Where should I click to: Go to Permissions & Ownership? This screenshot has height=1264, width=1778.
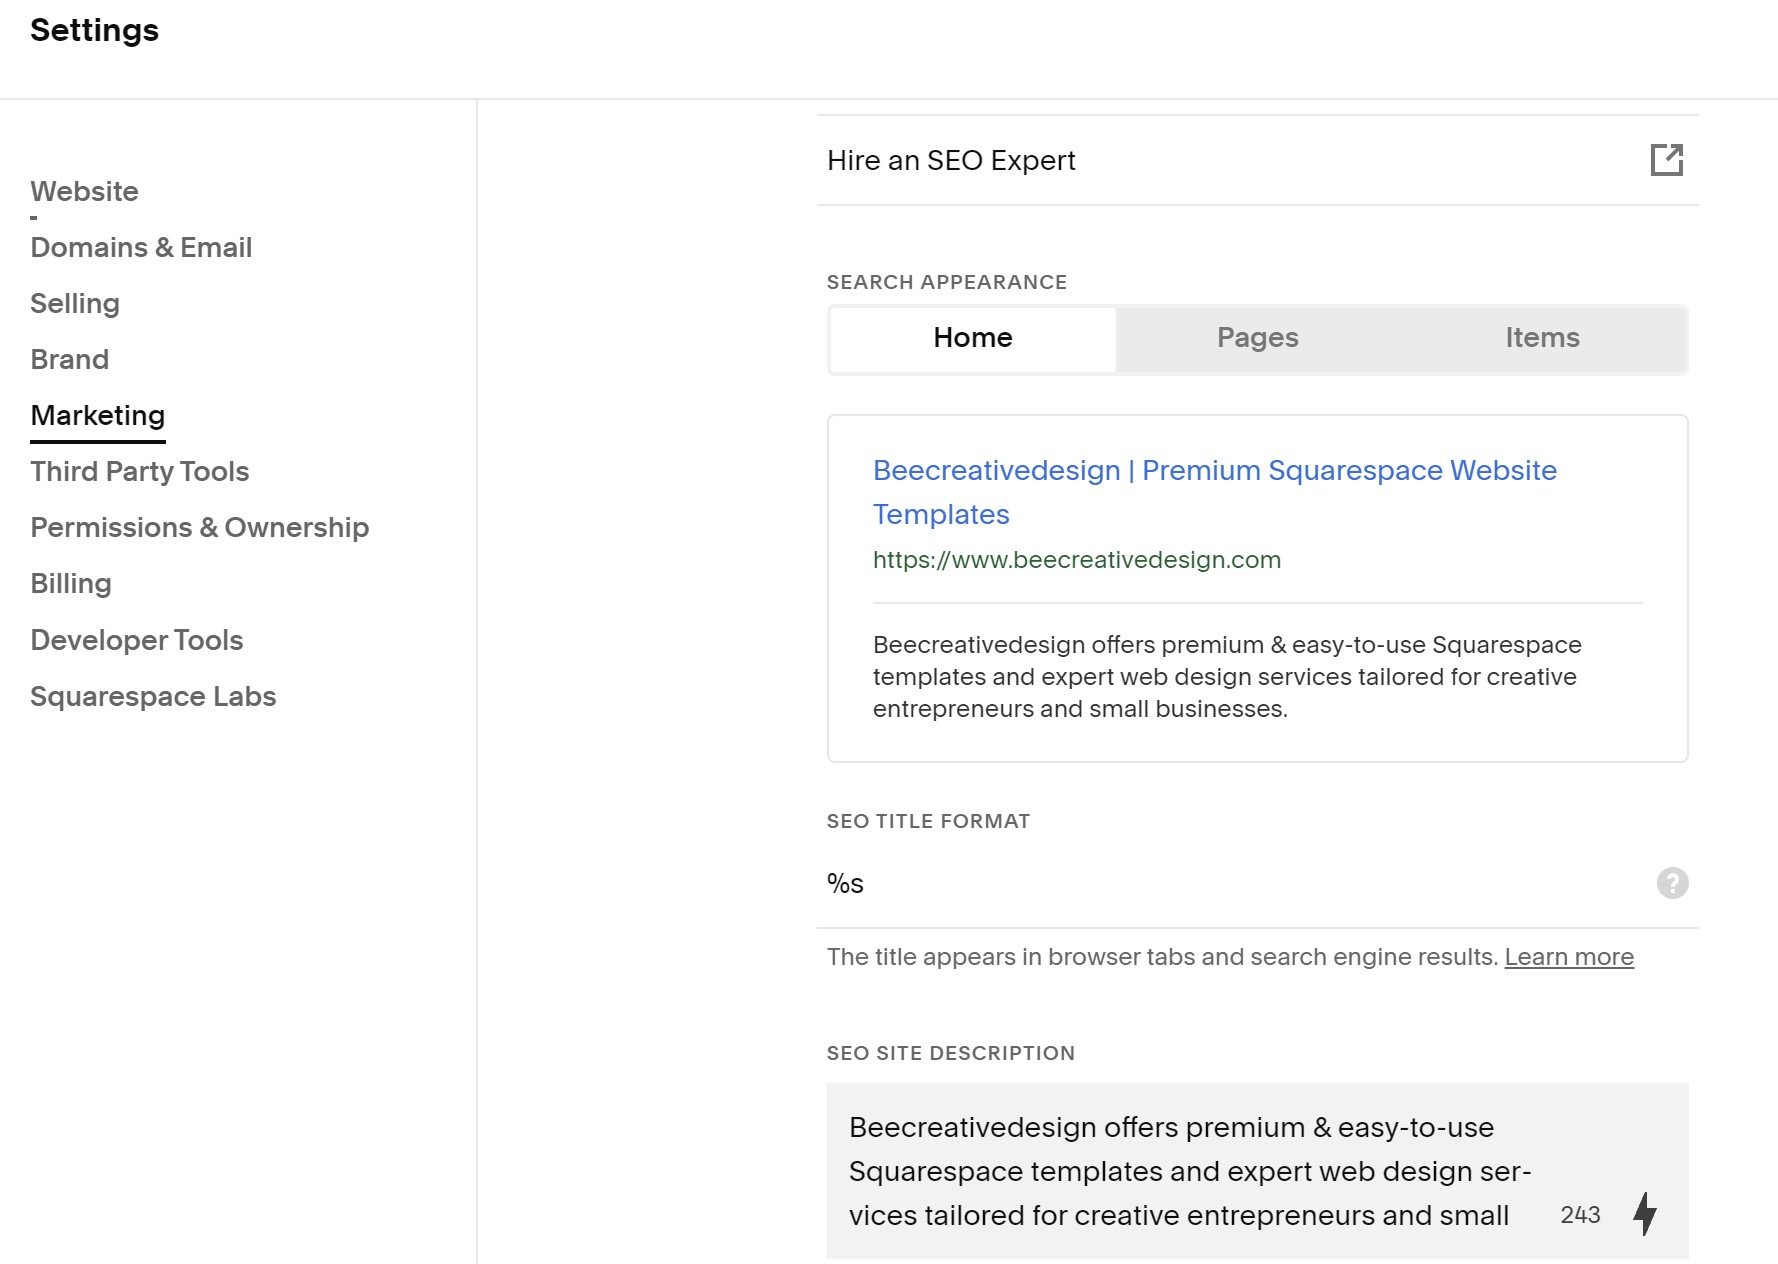(200, 527)
